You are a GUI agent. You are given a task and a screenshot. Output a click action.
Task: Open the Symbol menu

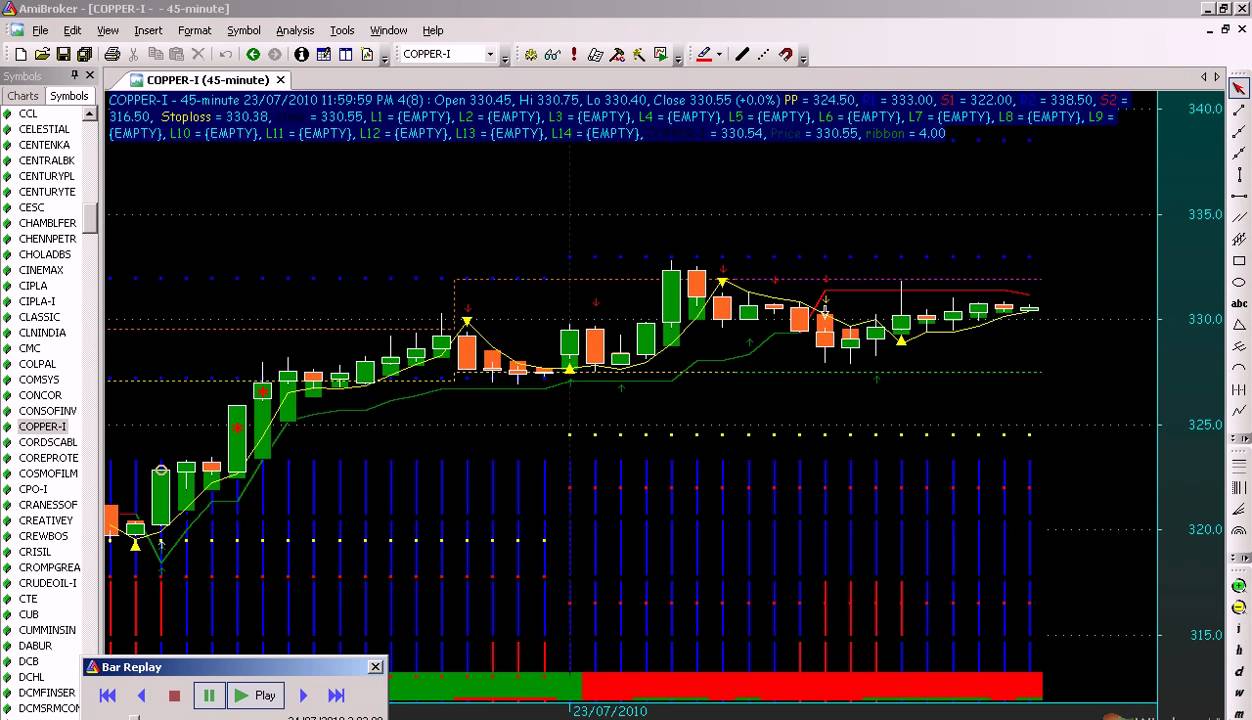243,30
